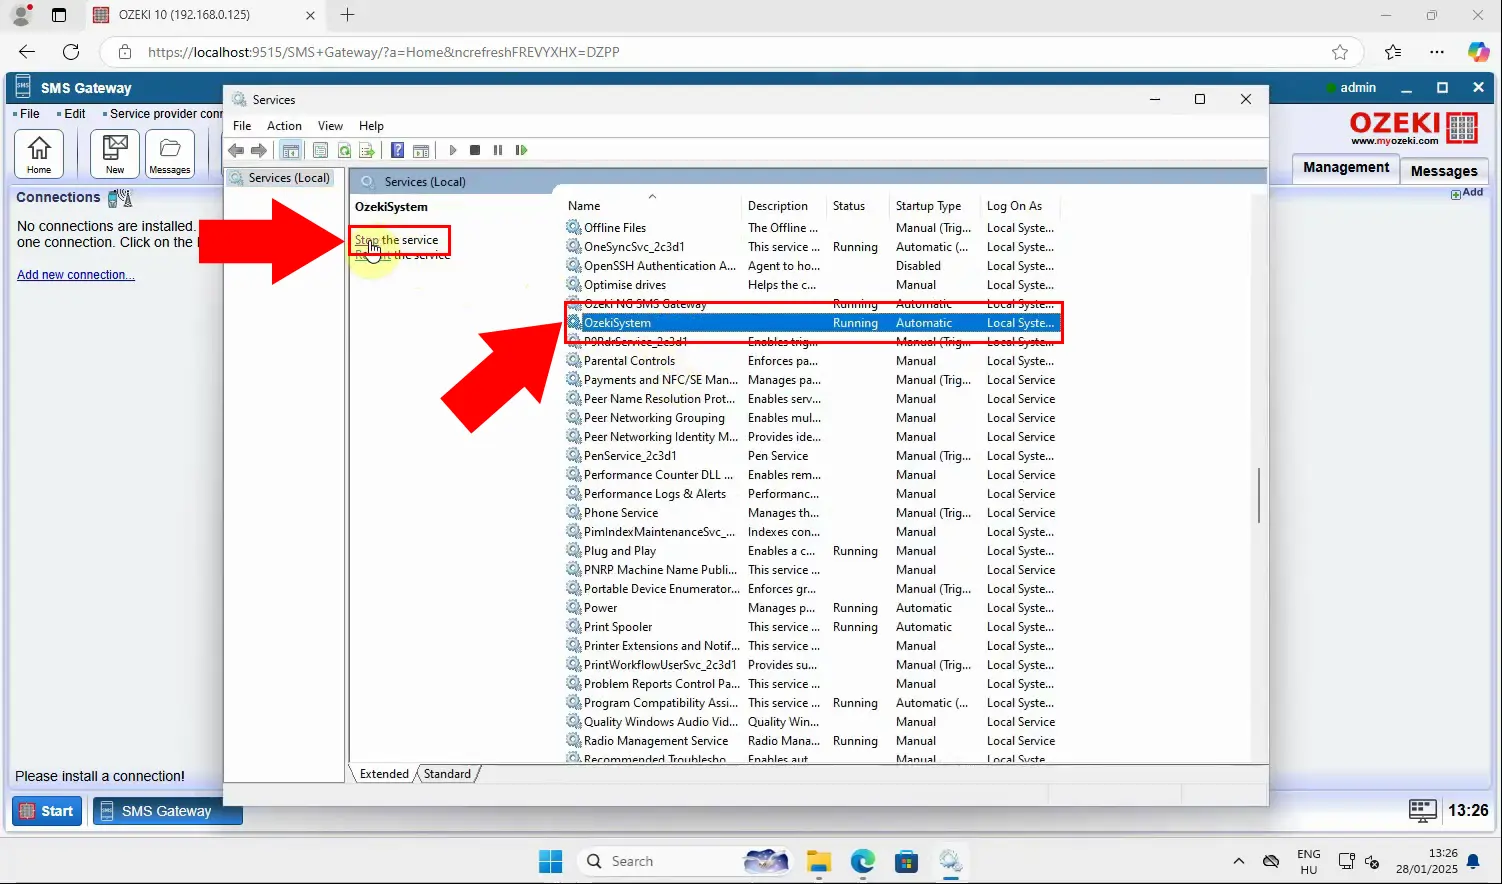The image size is (1502, 884).
Task: Switch to the Standard tab
Action: pos(447,774)
